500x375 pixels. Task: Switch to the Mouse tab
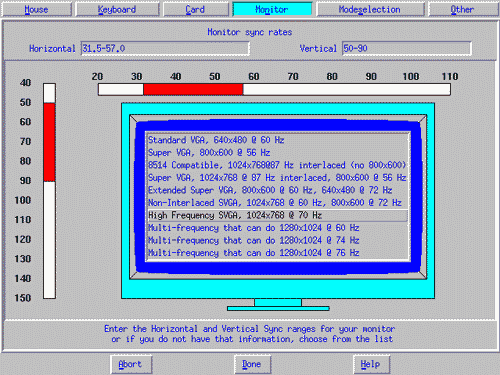[36, 9]
